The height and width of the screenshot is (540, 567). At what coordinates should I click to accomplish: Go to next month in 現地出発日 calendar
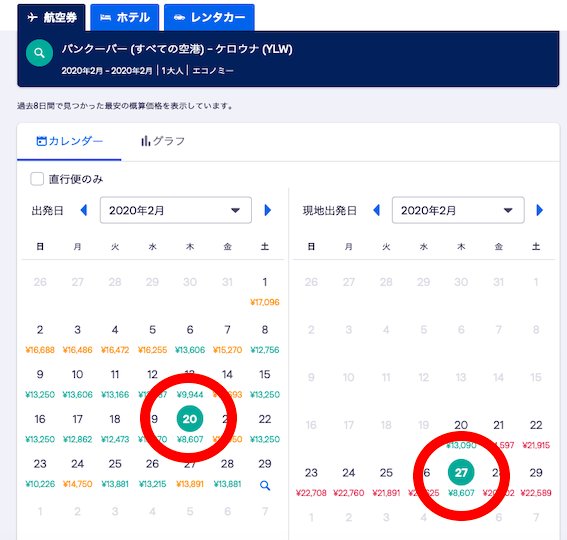pos(540,210)
